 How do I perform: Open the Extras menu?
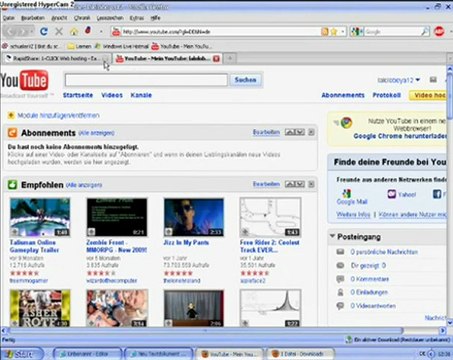137,18
